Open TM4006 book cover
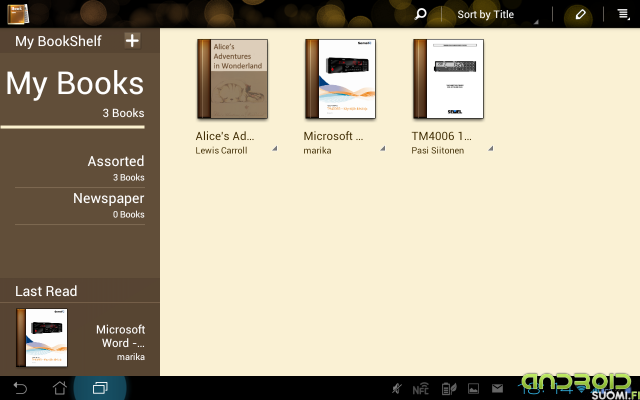The height and width of the screenshot is (400, 640). [x=448, y=79]
